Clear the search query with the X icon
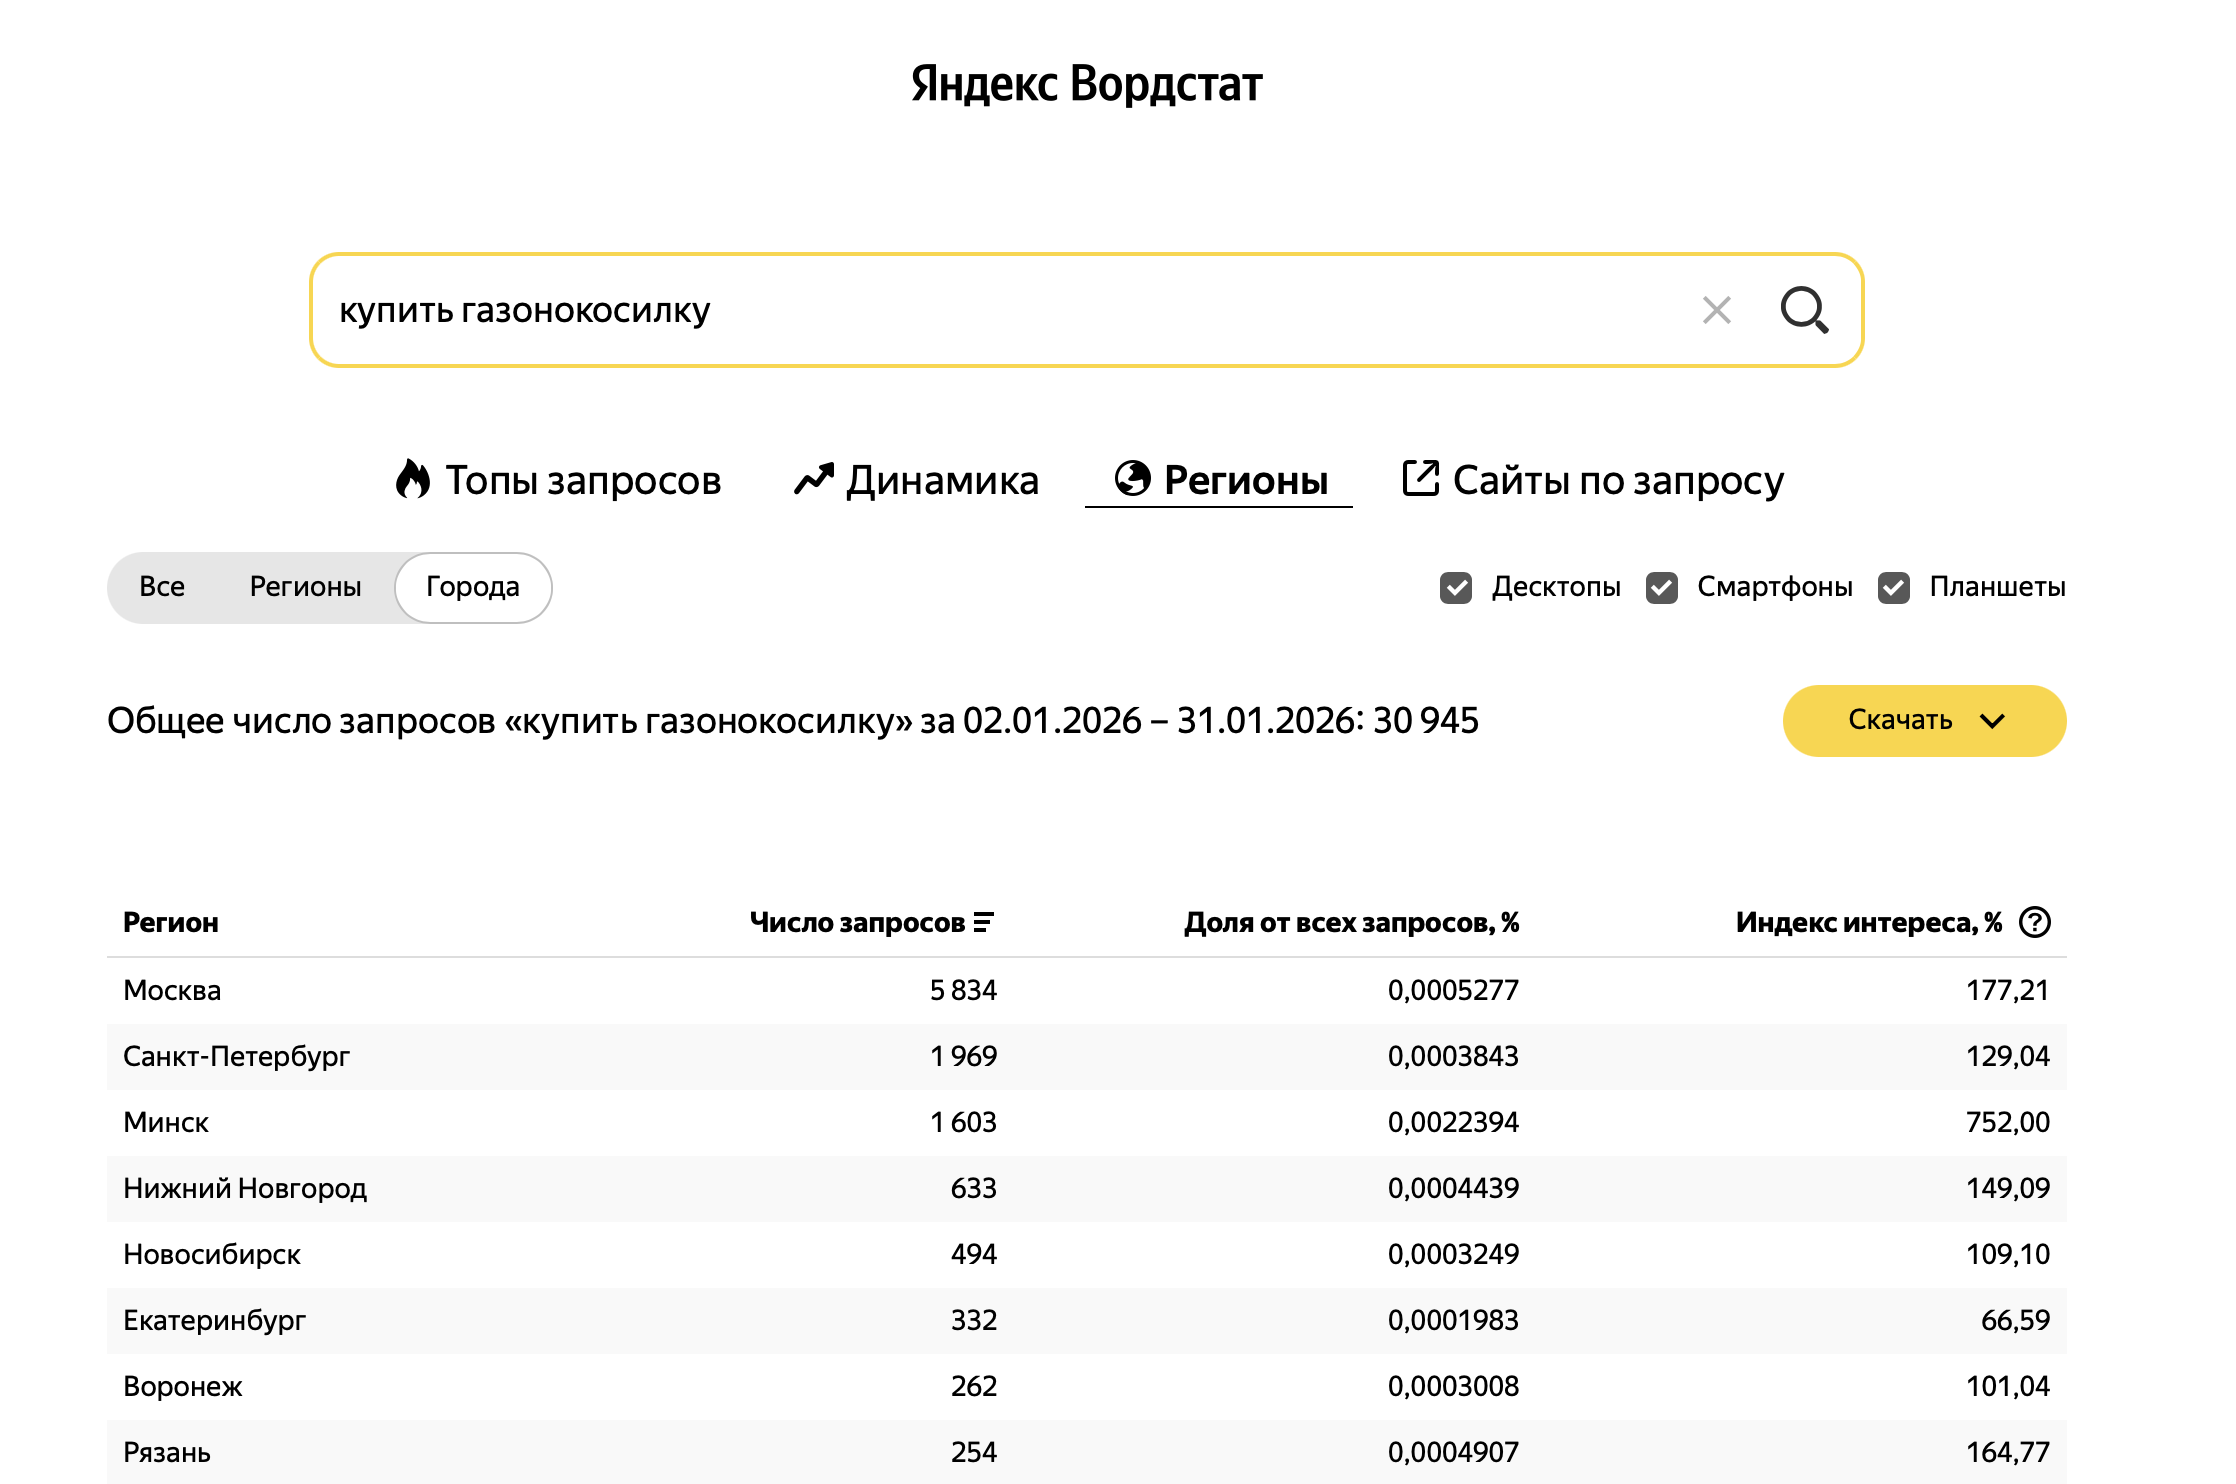This screenshot has height=1484, width=2236. click(1716, 310)
